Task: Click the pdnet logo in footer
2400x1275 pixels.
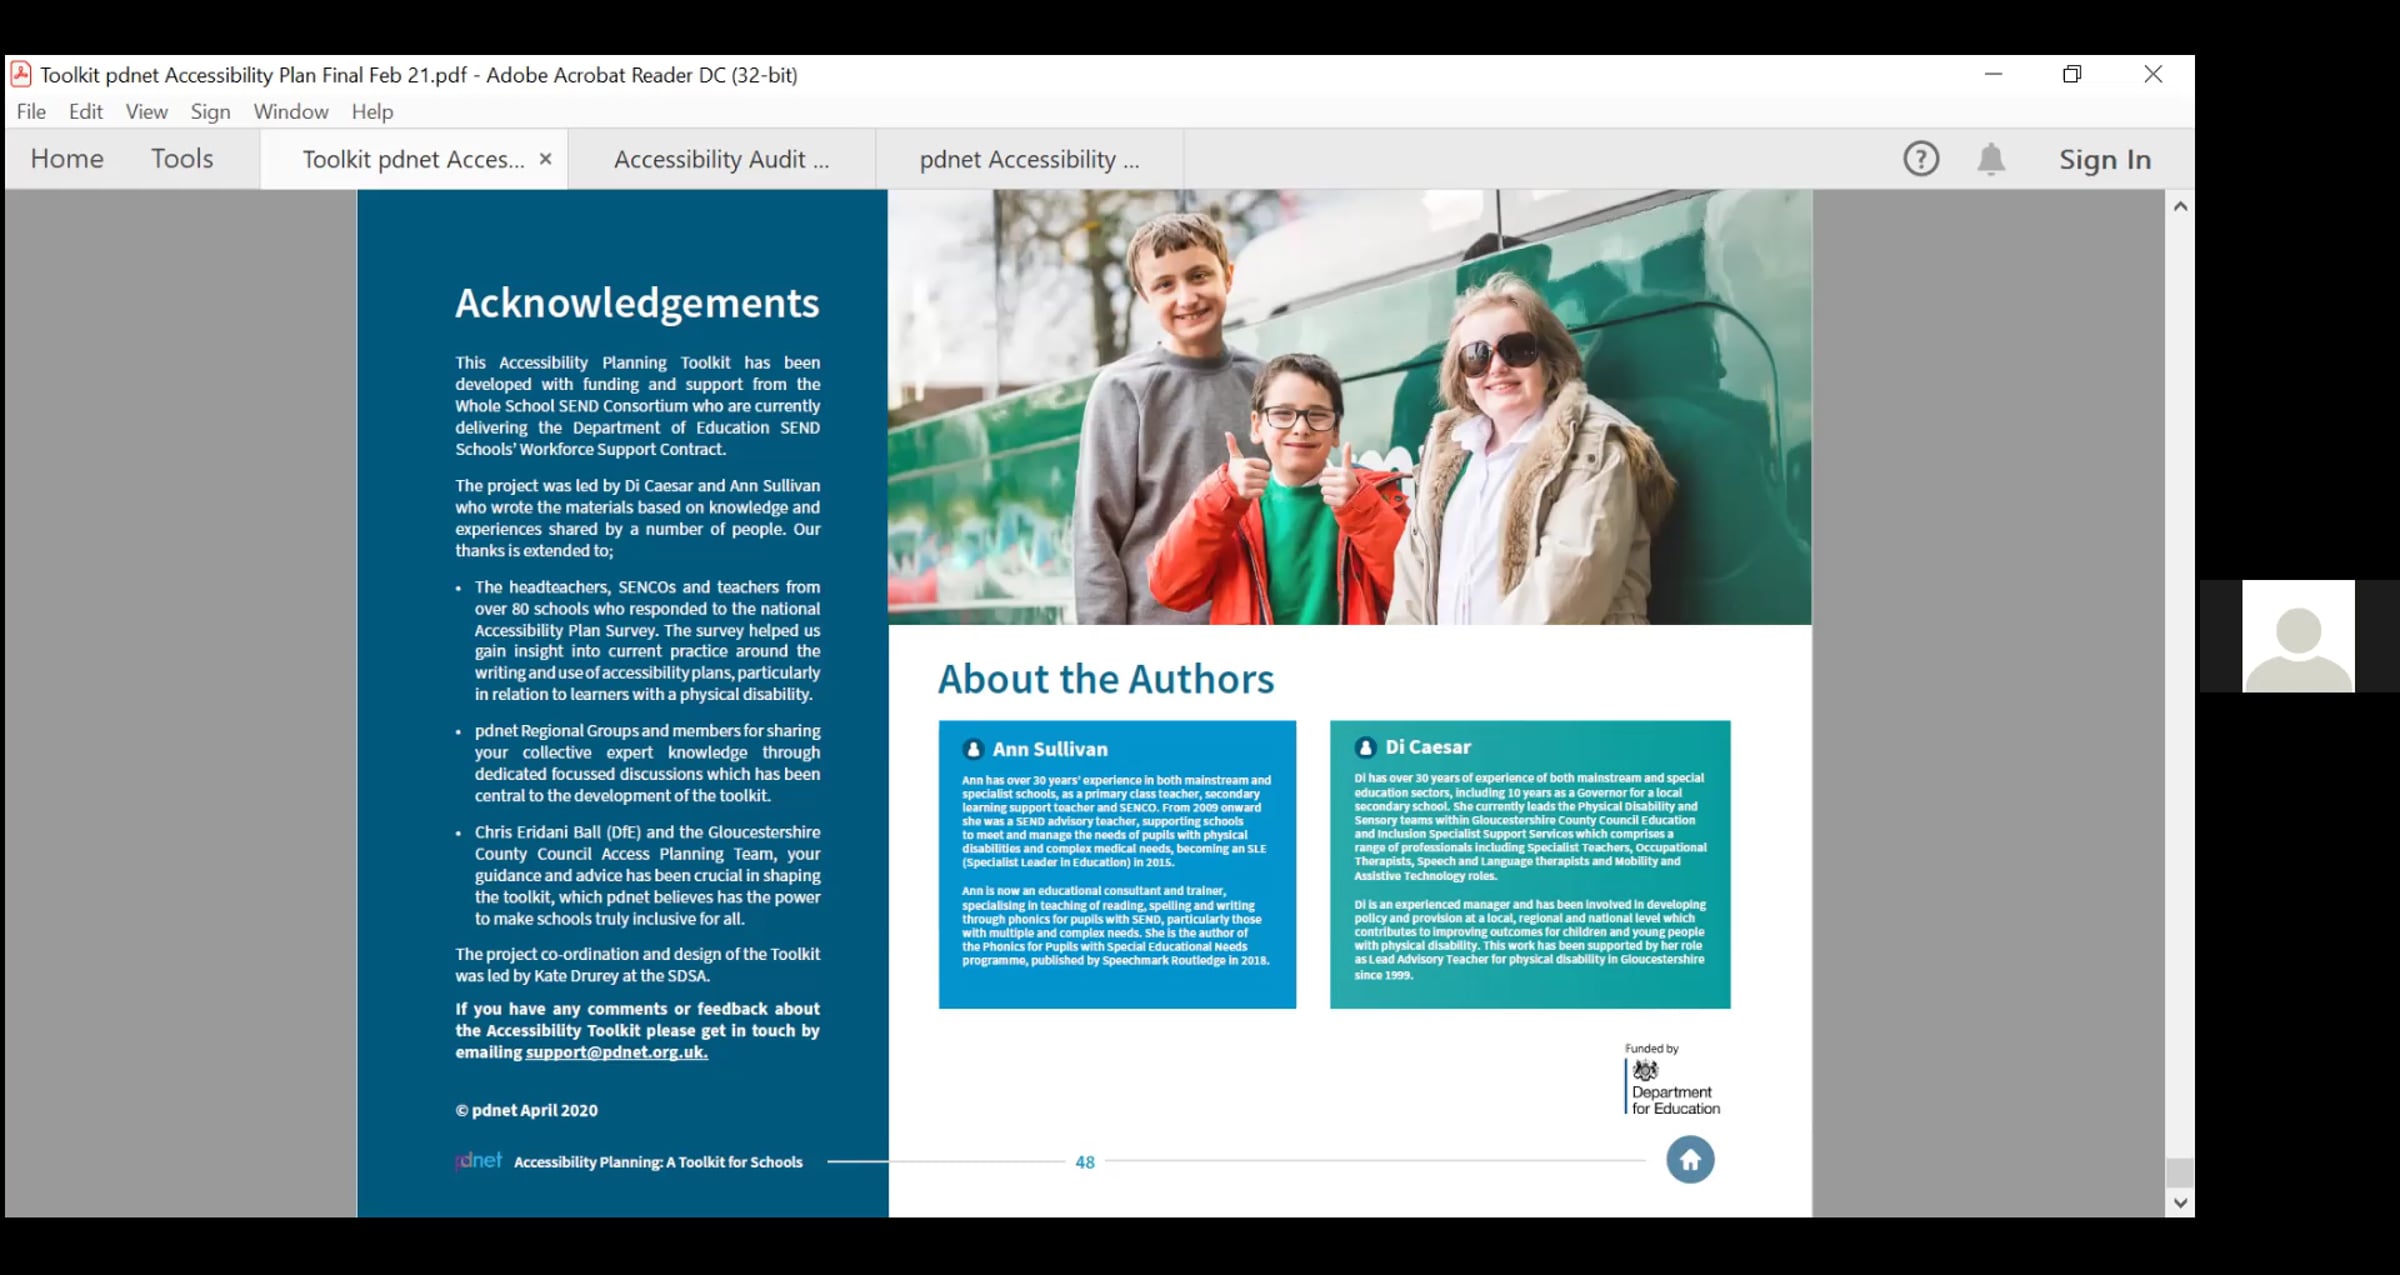Action: click(x=478, y=1160)
